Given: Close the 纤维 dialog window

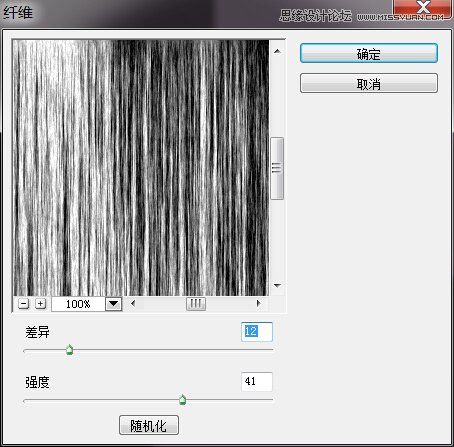Looking at the screenshot, I should pos(423,8).
